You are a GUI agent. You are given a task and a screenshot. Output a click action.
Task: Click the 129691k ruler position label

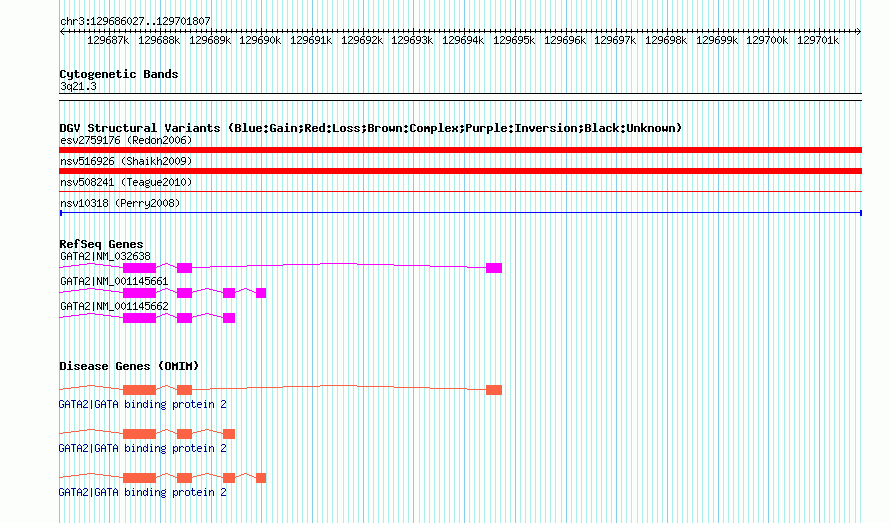point(311,40)
